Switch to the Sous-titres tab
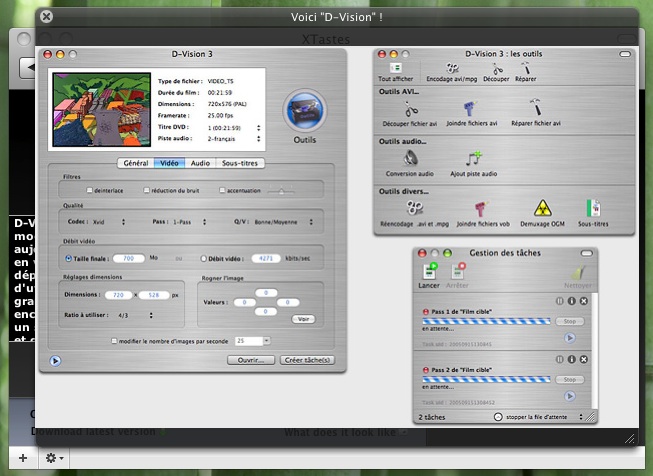Viewport: 653px width, 476px height. pos(240,163)
